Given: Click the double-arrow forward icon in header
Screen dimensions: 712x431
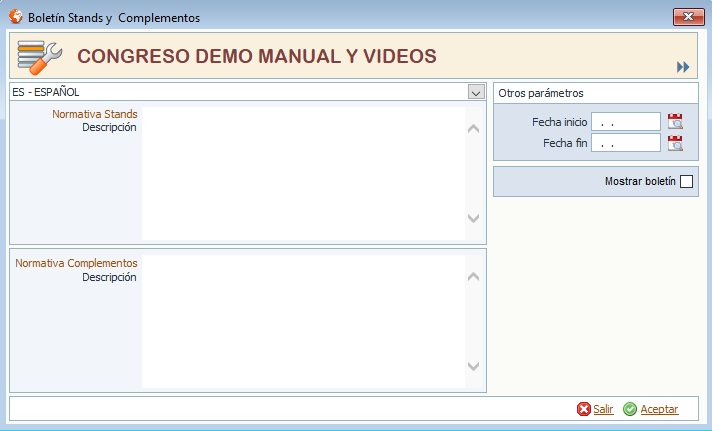Looking at the screenshot, I should 683,67.
